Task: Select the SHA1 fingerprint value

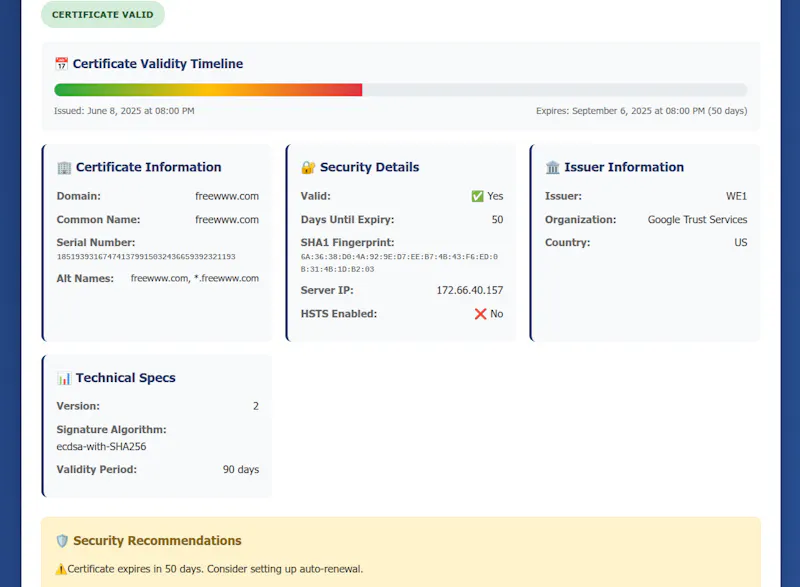Action: coord(399,263)
